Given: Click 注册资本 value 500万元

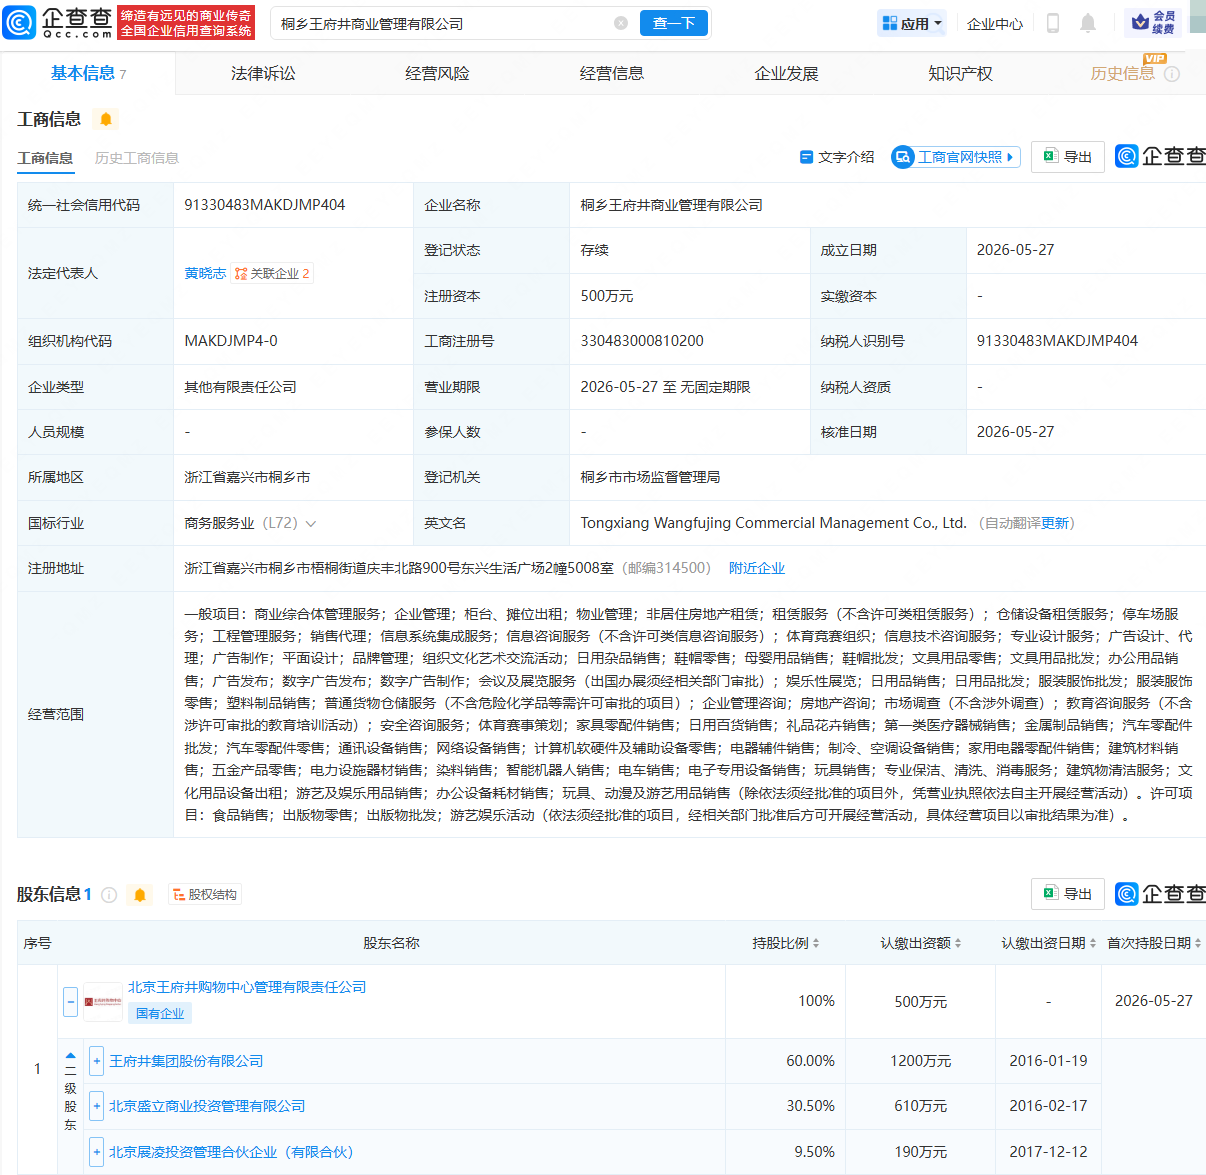Looking at the screenshot, I should tap(607, 296).
